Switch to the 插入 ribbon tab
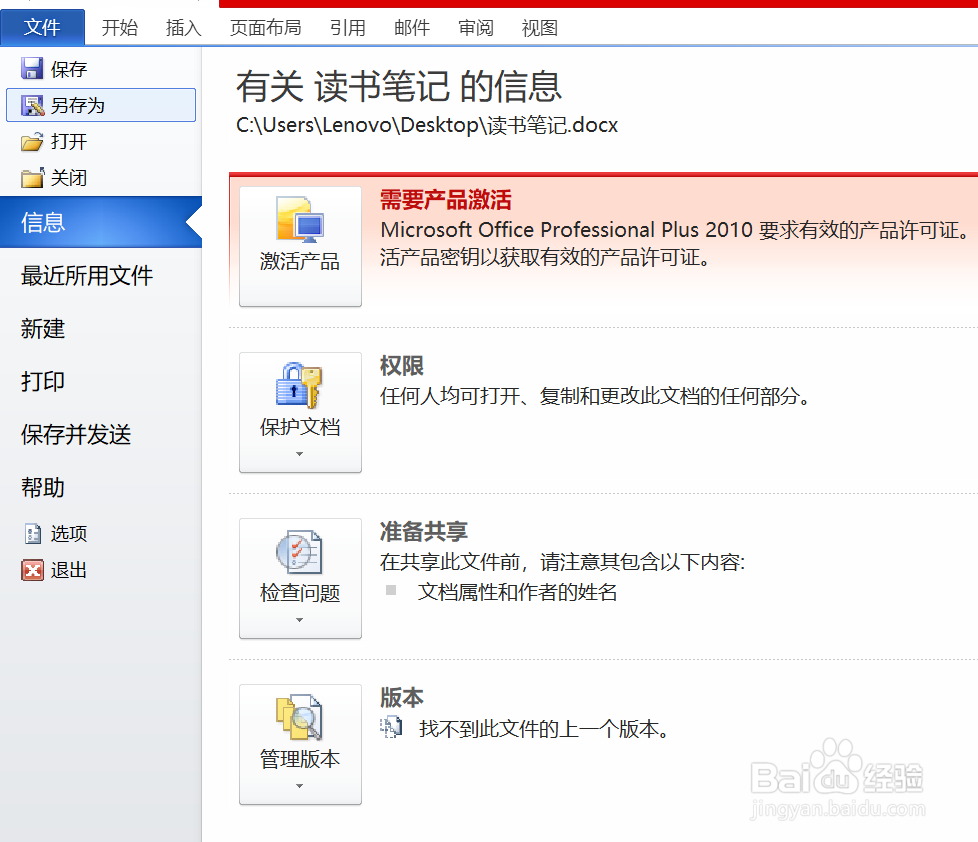 (x=183, y=27)
